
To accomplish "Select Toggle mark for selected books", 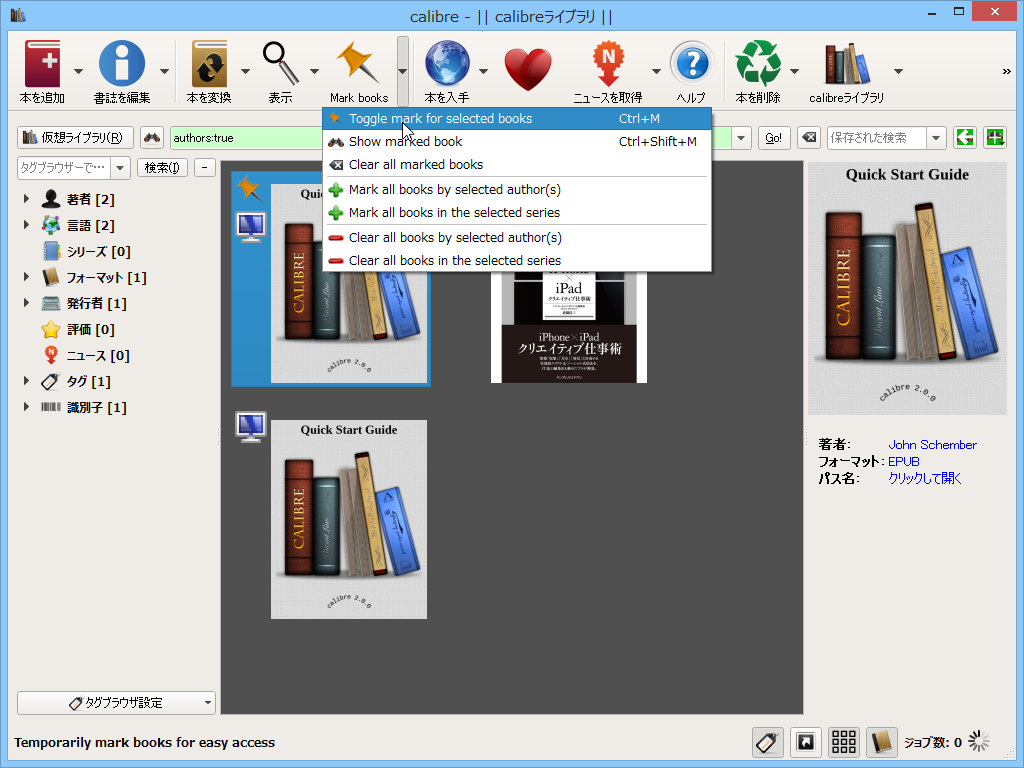I will [517, 118].
